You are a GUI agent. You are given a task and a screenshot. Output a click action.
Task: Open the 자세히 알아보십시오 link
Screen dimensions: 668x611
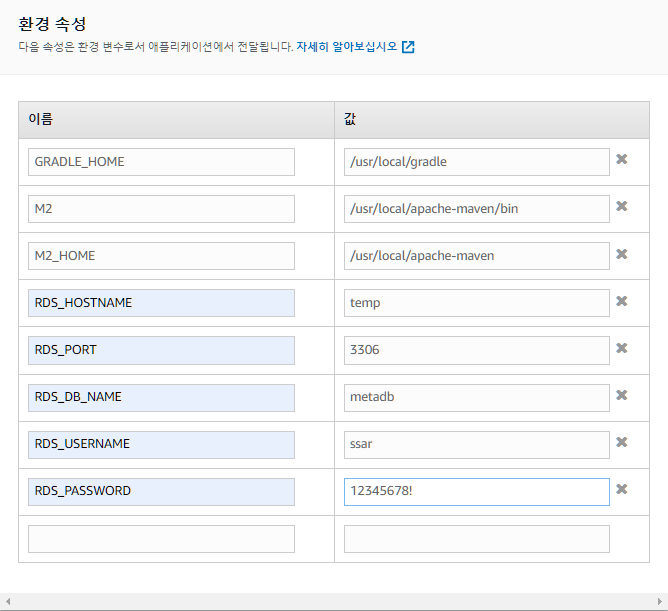click(346, 46)
